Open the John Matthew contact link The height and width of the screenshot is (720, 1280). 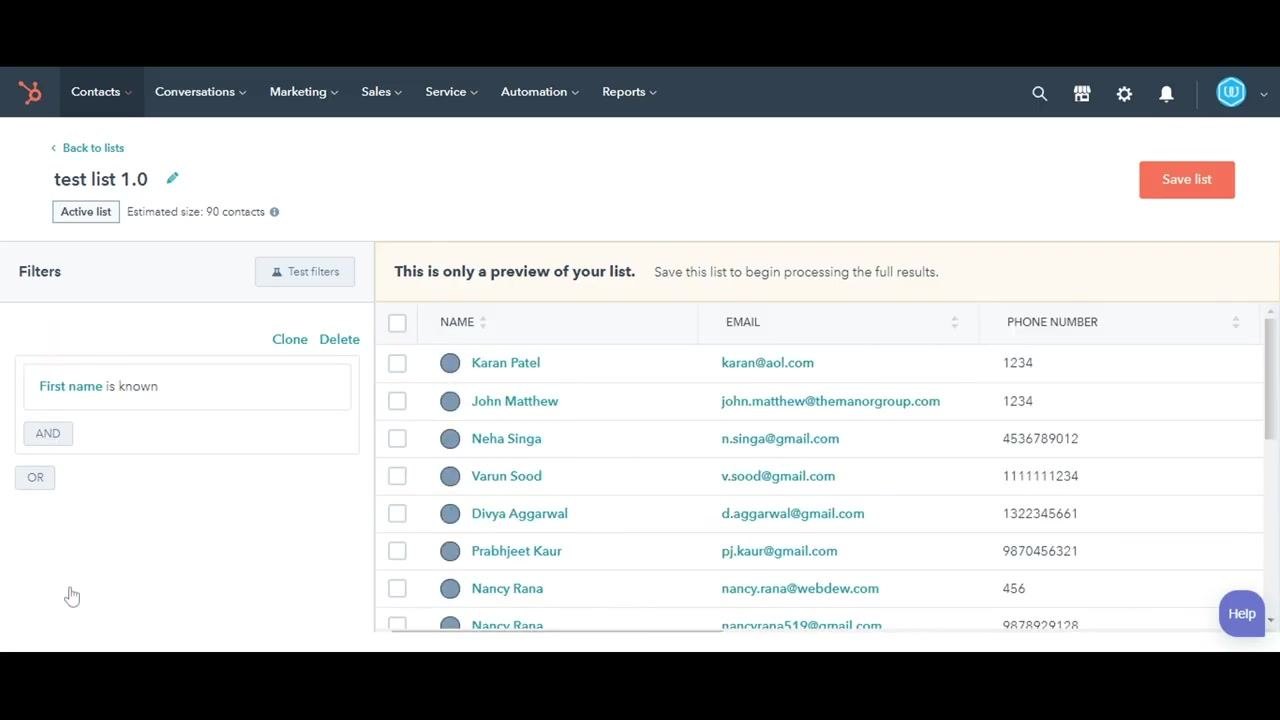pyautogui.click(x=515, y=401)
